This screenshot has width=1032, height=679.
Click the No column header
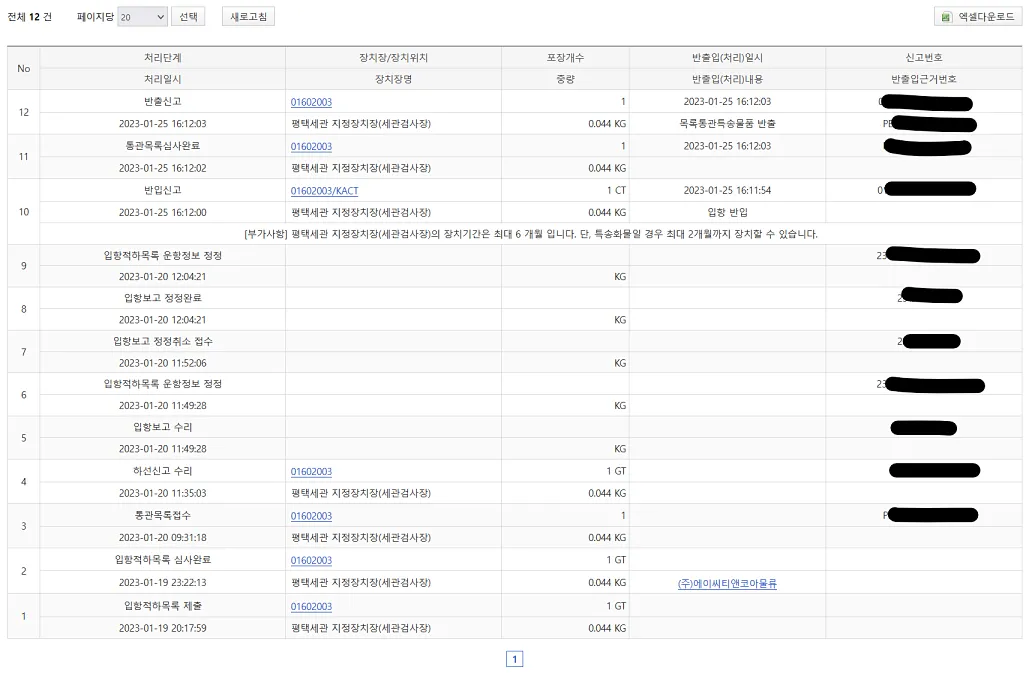point(23,68)
